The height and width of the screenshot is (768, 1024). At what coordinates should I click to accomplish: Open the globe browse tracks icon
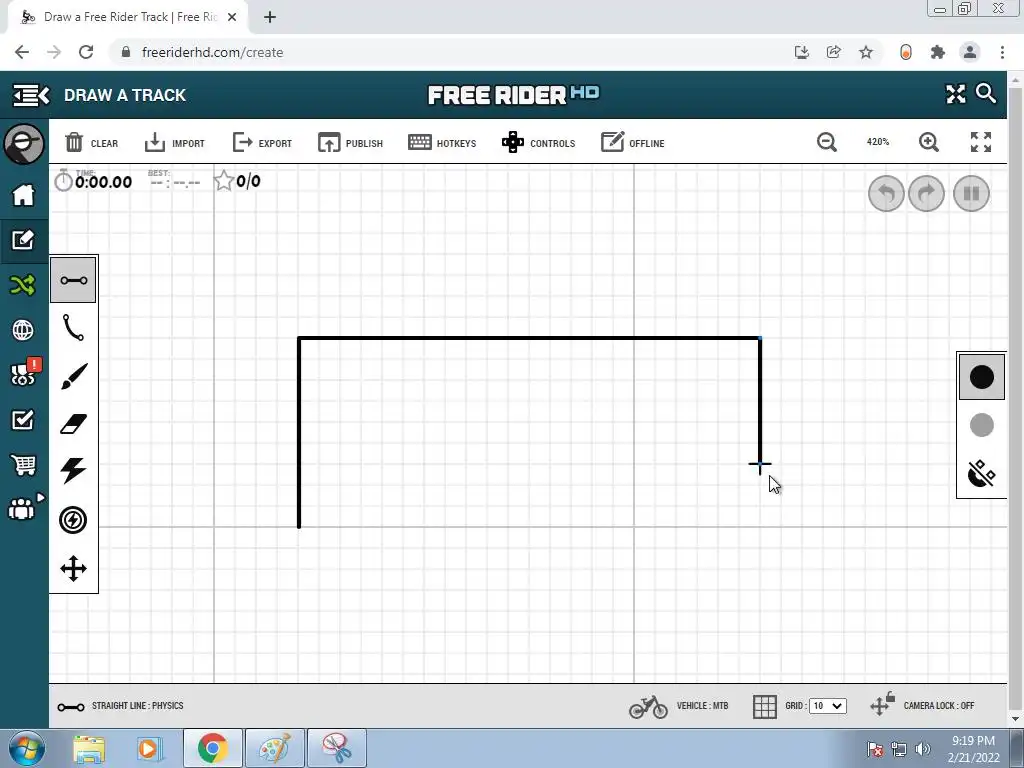pyautogui.click(x=23, y=330)
